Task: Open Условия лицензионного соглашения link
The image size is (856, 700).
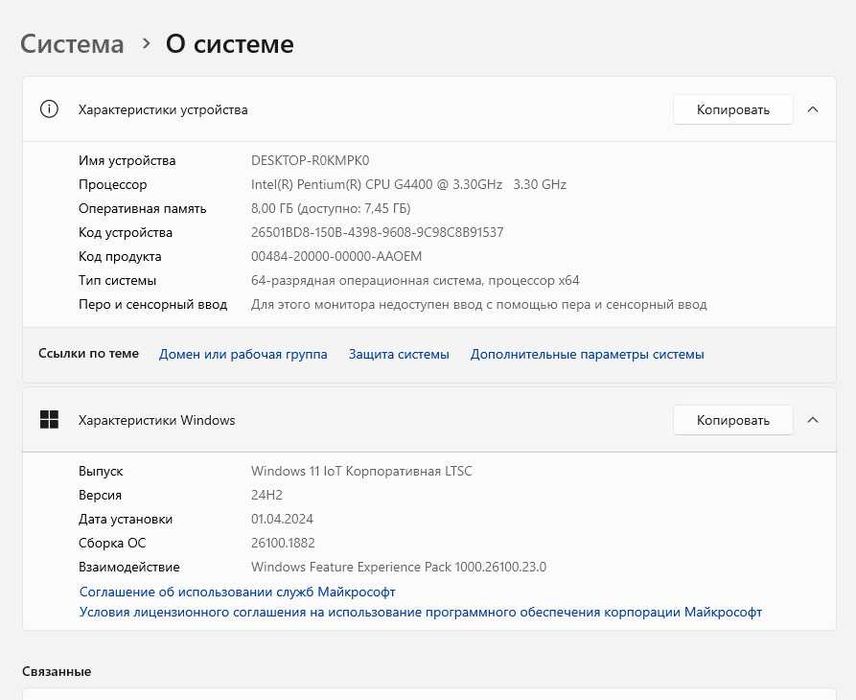Action: 420,612
